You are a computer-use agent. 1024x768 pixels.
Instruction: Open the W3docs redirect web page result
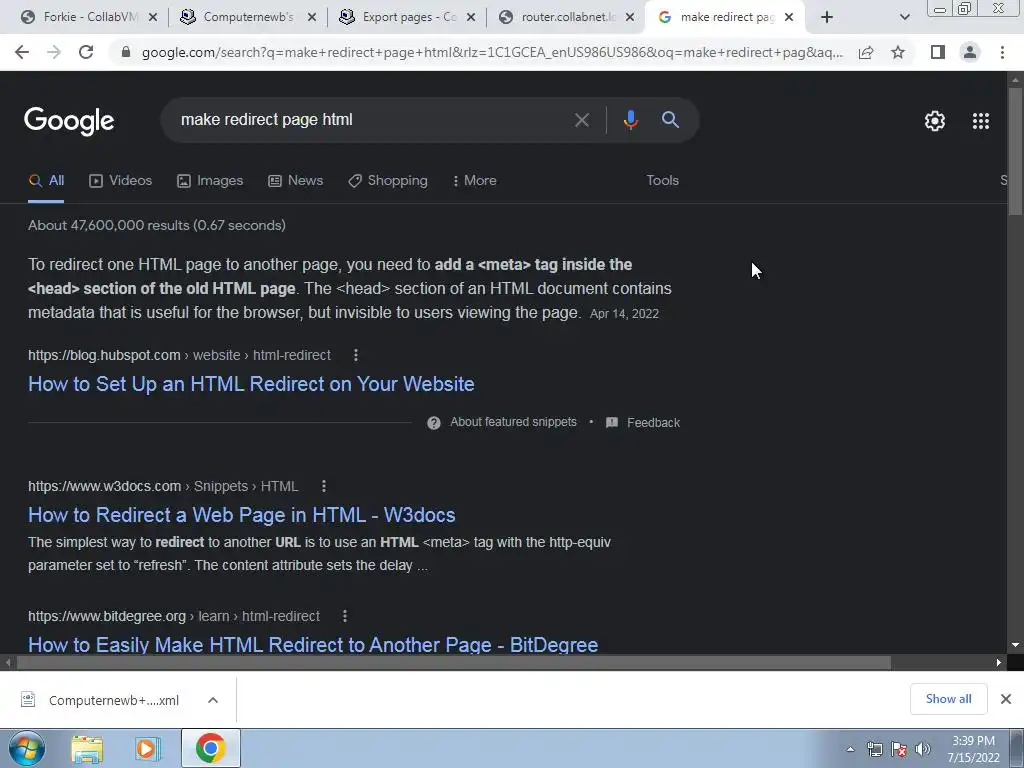242,515
